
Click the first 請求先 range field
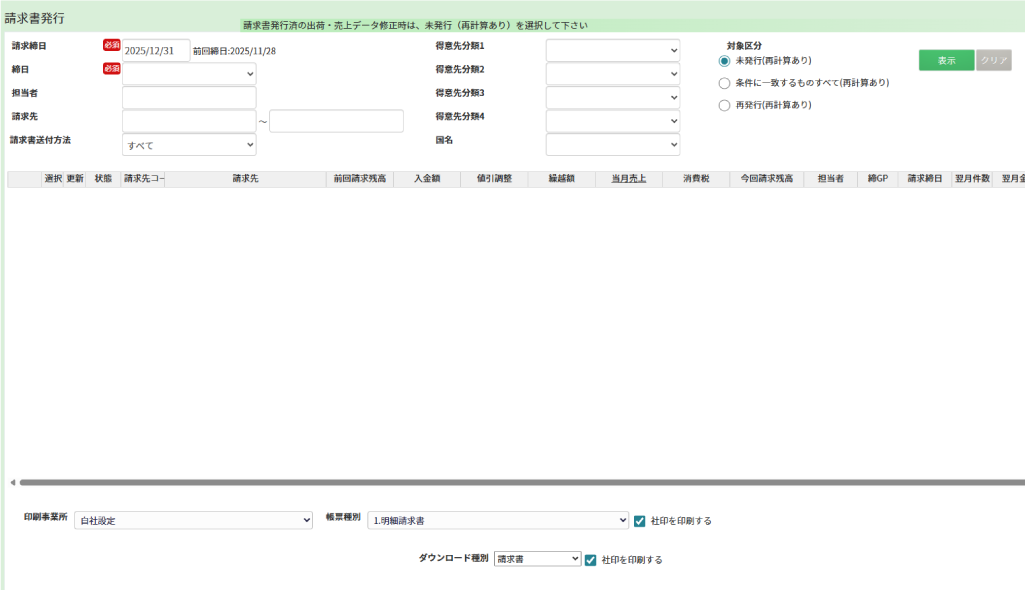(189, 121)
